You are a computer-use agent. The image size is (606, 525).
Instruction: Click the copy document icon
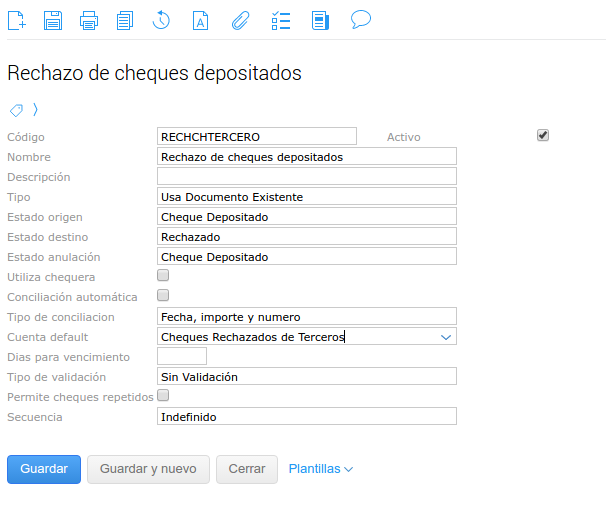(125, 19)
